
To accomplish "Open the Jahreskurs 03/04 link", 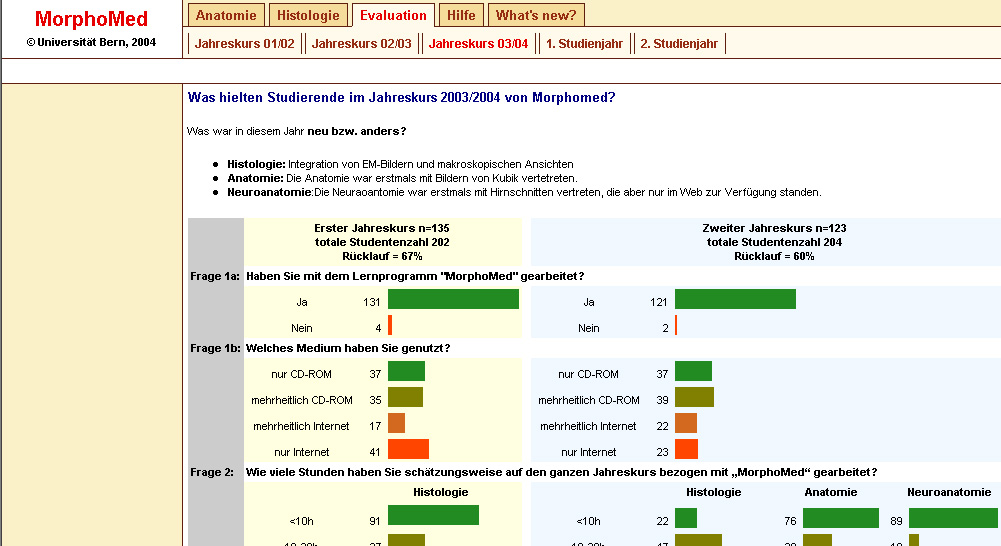I will click(478, 44).
